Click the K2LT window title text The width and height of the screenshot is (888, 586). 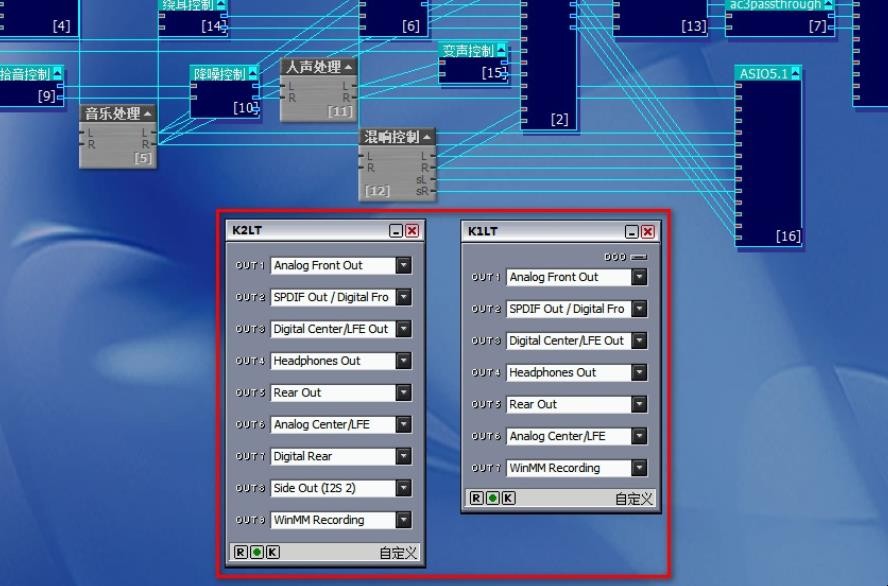point(247,230)
